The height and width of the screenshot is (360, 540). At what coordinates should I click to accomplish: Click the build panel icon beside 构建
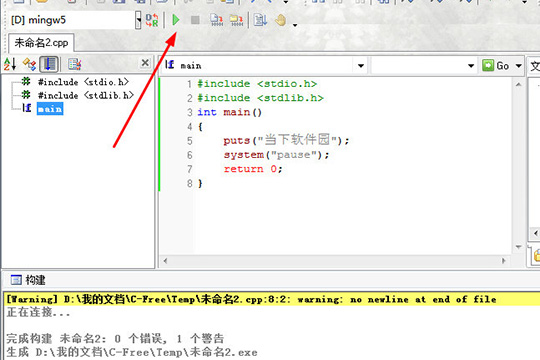[16, 280]
